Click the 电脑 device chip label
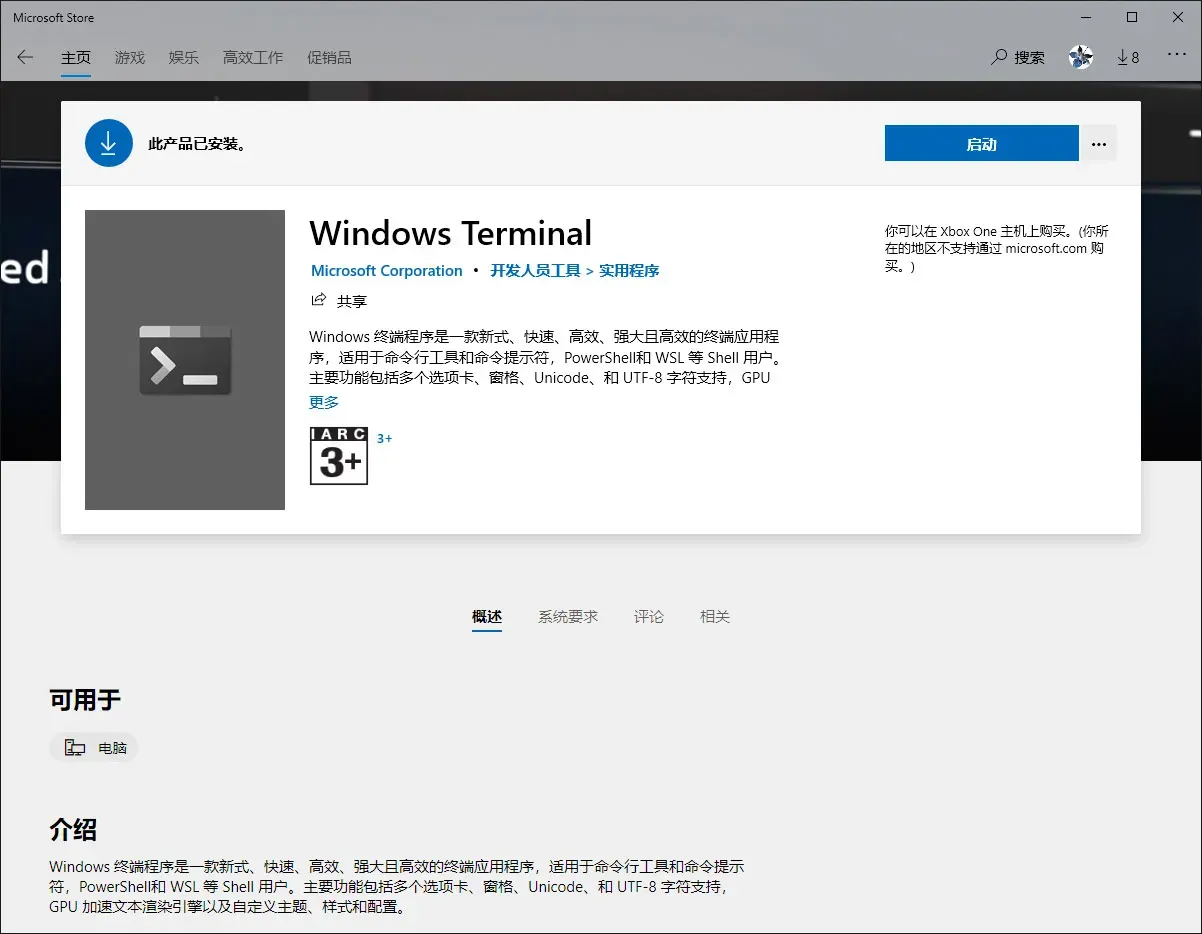1202x934 pixels. coord(113,747)
